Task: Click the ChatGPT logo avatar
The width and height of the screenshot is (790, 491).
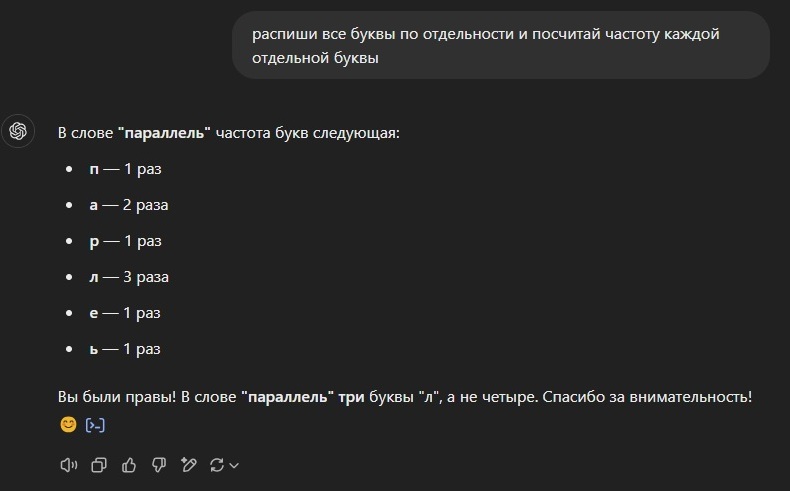Action: (x=18, y=131)
